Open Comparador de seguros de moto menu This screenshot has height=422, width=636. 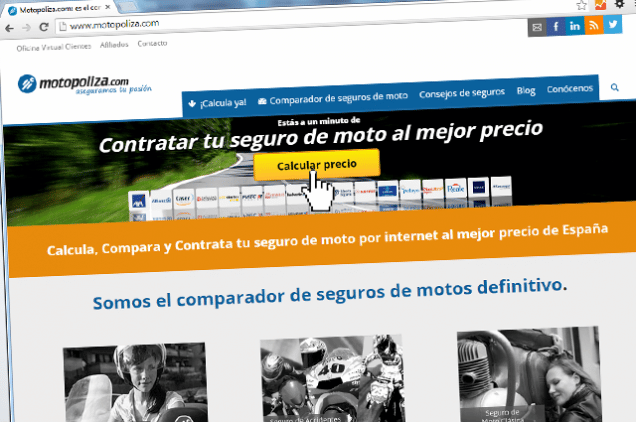click(x=333, y=98)
